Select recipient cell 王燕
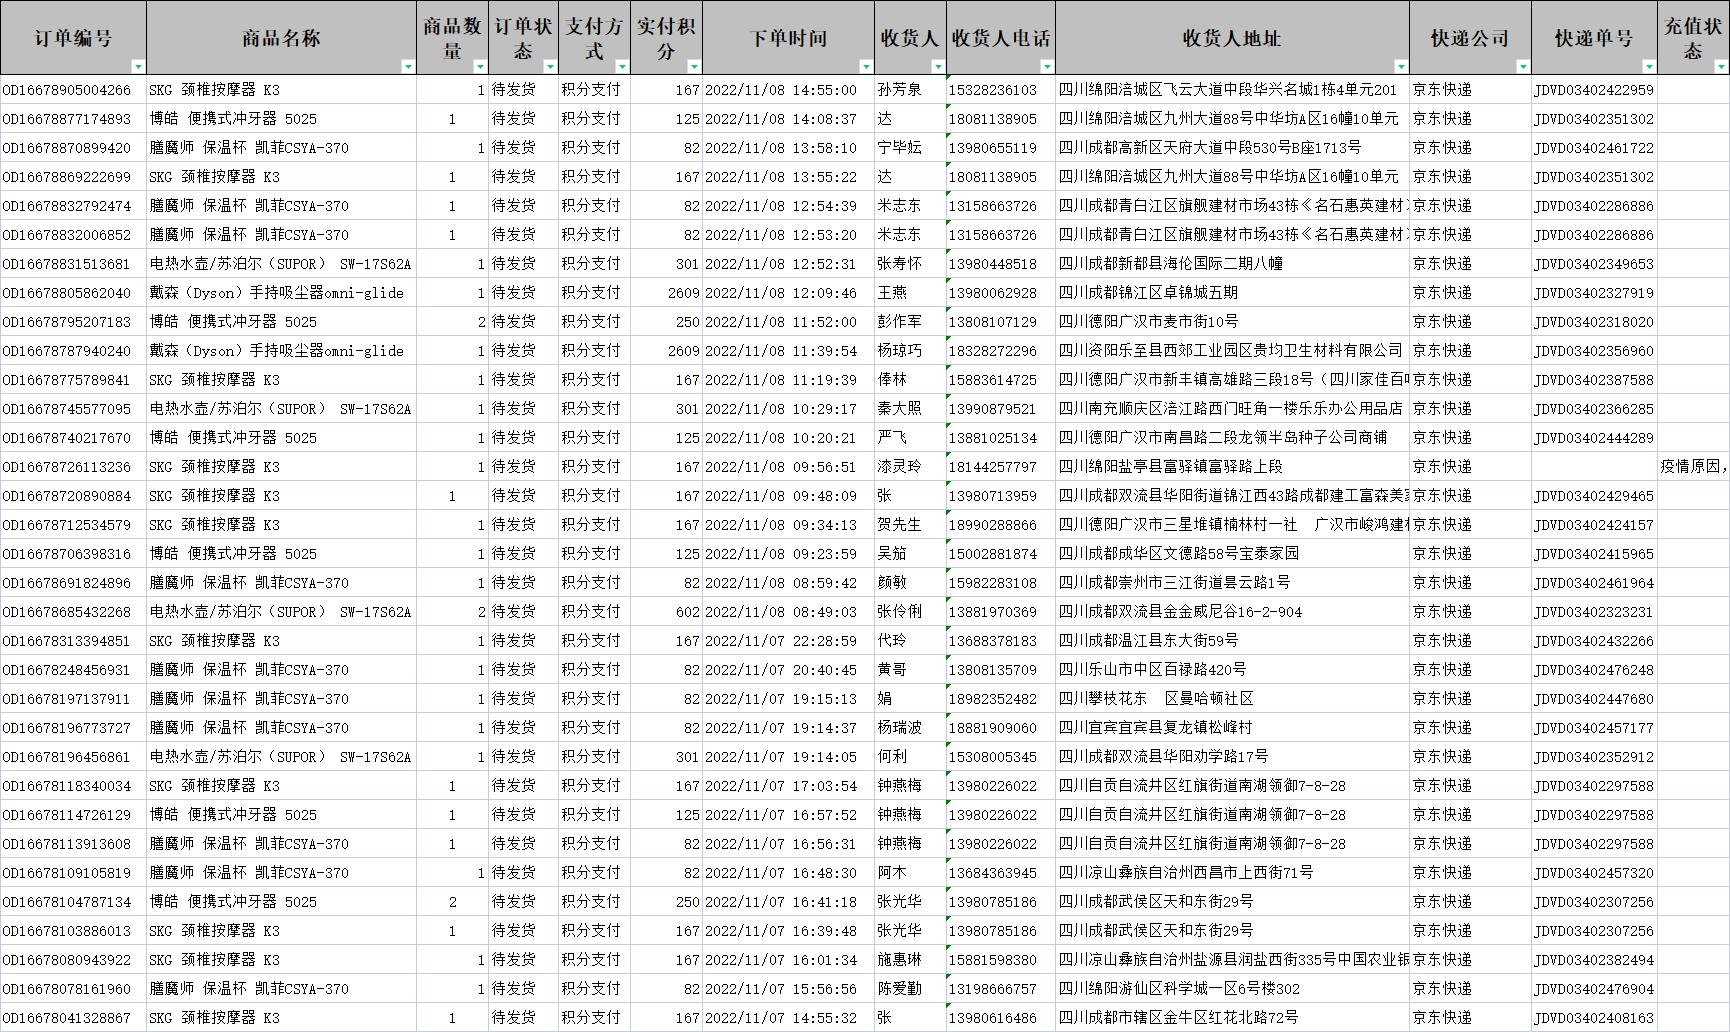Image resolution: width=1730 pixels, height=1032 pixels. (x=910, y=293)
